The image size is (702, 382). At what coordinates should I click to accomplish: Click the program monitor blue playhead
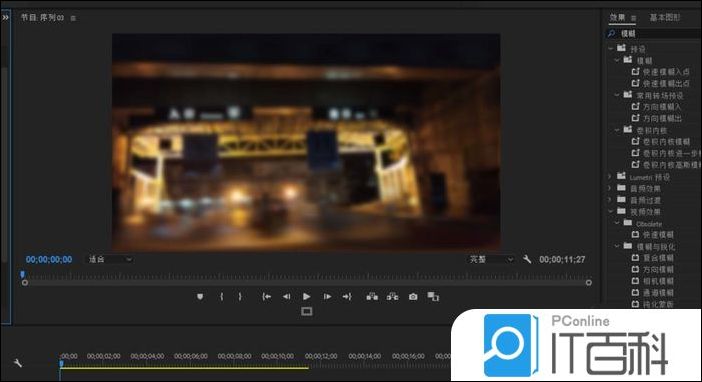click(22, 275)
